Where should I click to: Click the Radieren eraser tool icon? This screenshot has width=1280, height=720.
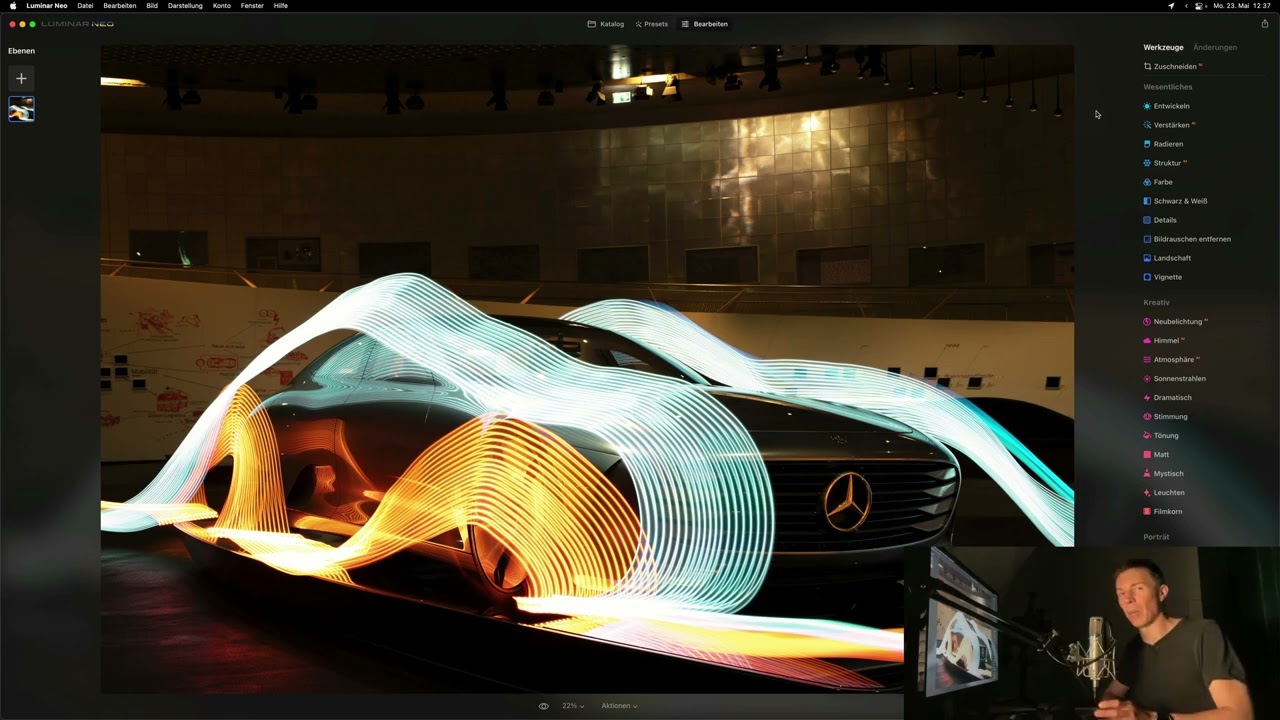1147,144
